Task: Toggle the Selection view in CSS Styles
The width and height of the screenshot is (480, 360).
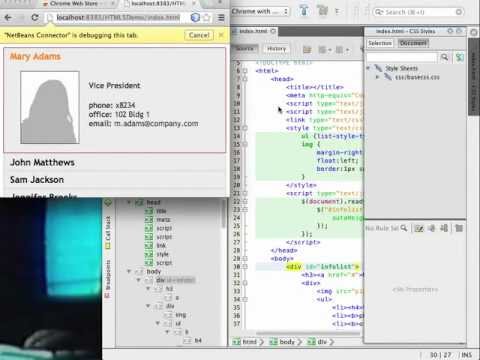Action: [380, 43]
